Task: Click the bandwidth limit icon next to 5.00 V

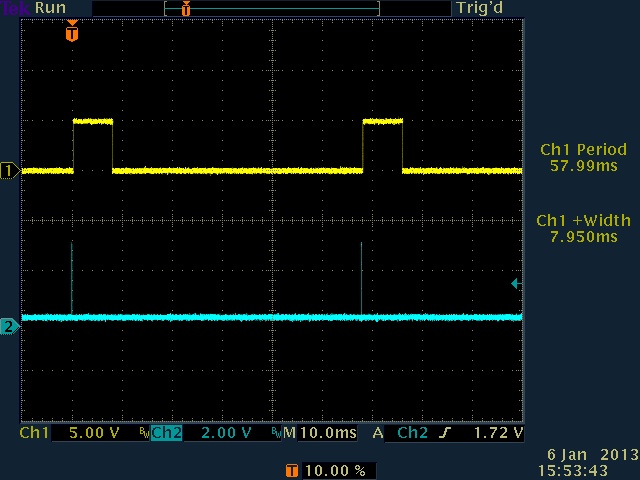Action: point(144,433)
